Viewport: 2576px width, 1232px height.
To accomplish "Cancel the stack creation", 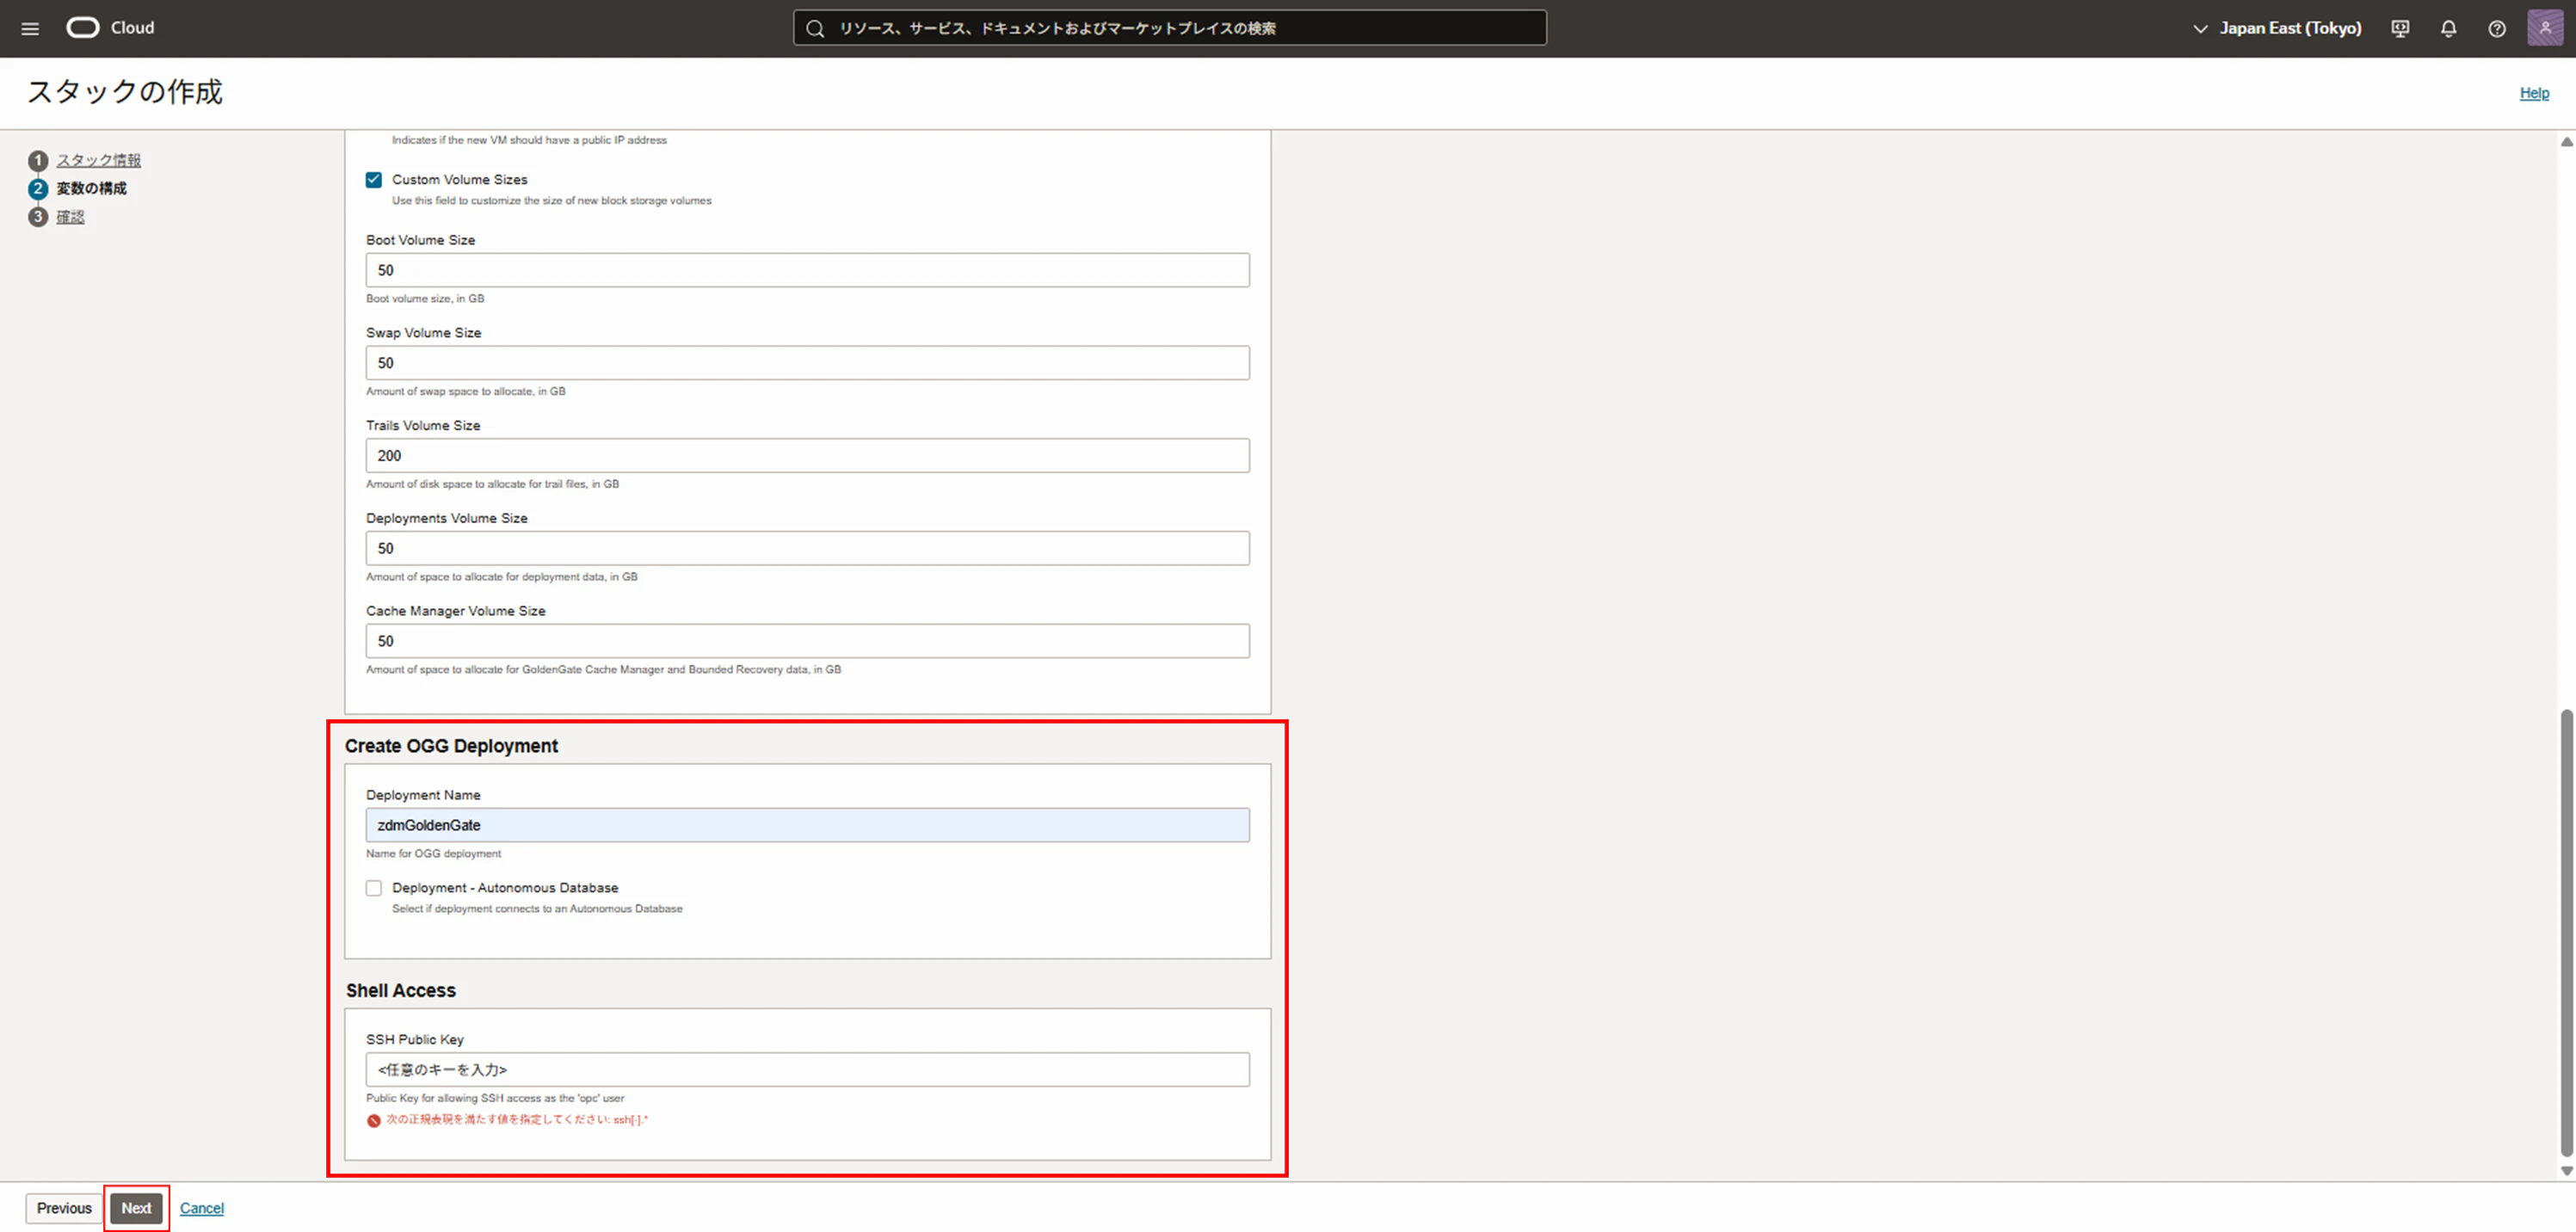I will coord(202,1208).
